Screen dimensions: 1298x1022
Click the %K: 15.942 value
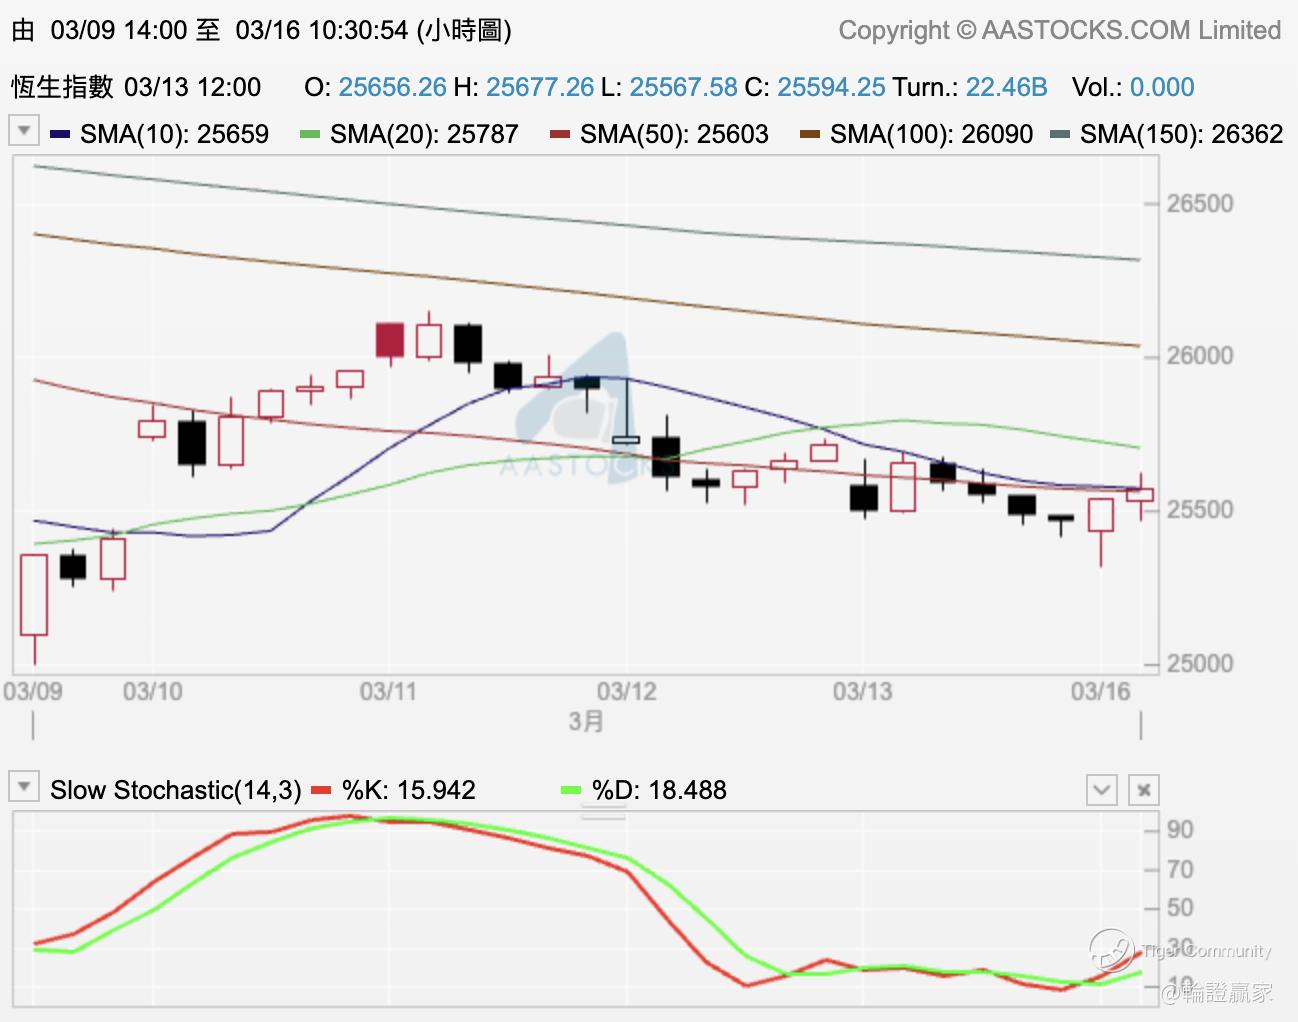click(409, 790)
